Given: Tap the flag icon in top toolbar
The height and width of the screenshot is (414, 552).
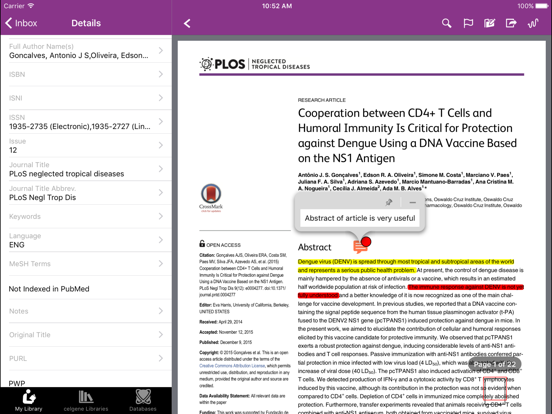Looking at the screenshot, I should point(468,23).
